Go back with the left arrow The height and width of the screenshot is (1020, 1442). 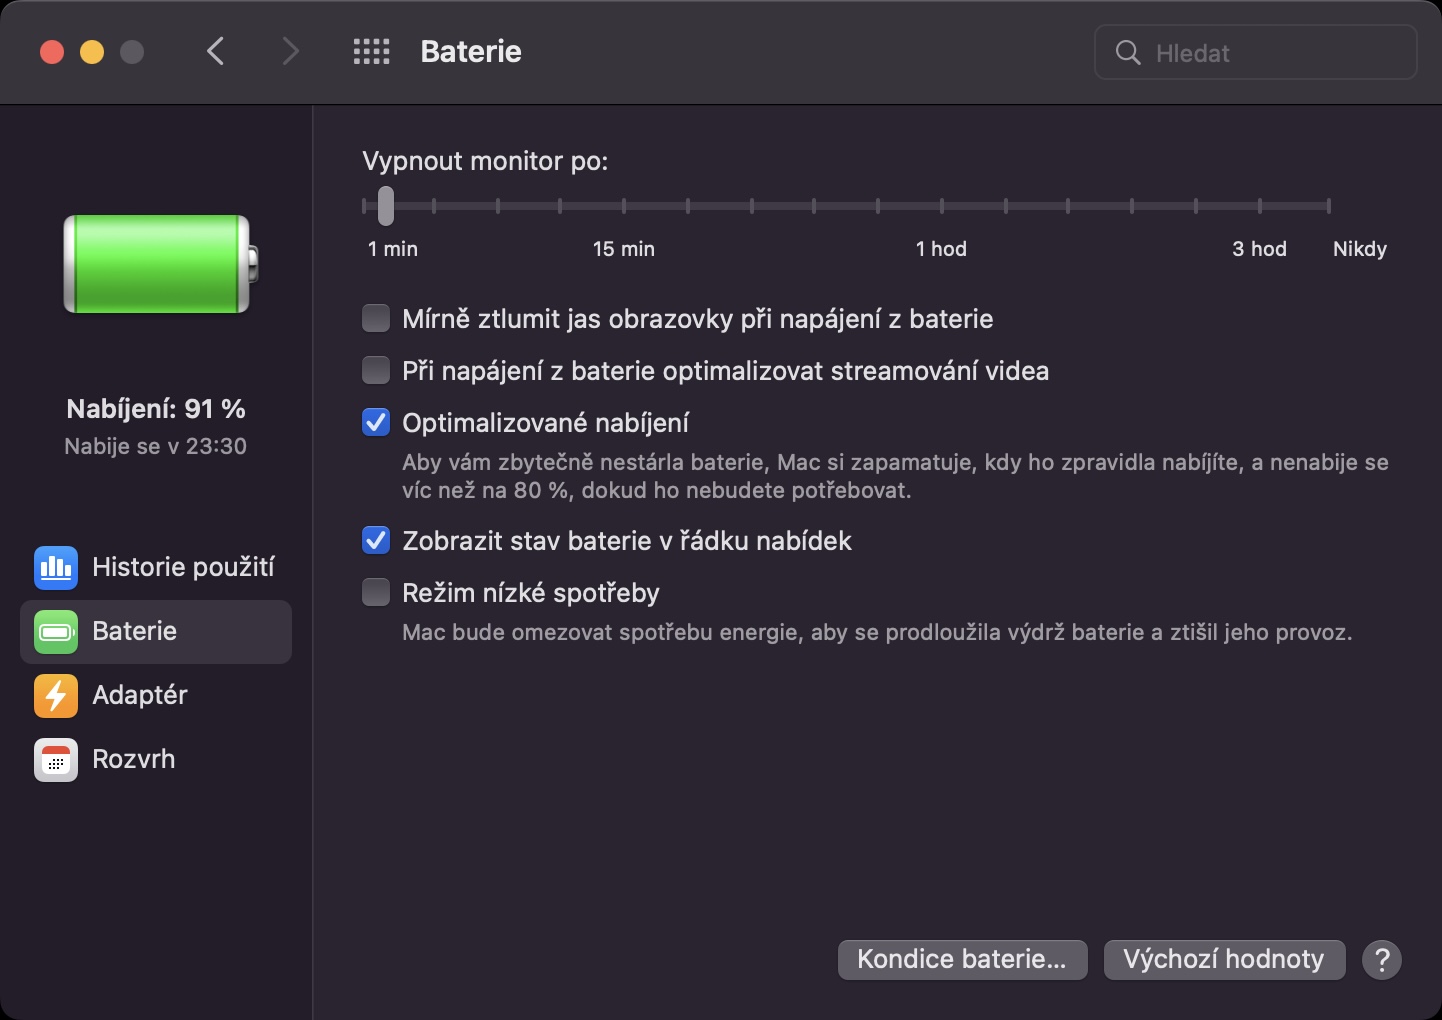pos(216,52)
